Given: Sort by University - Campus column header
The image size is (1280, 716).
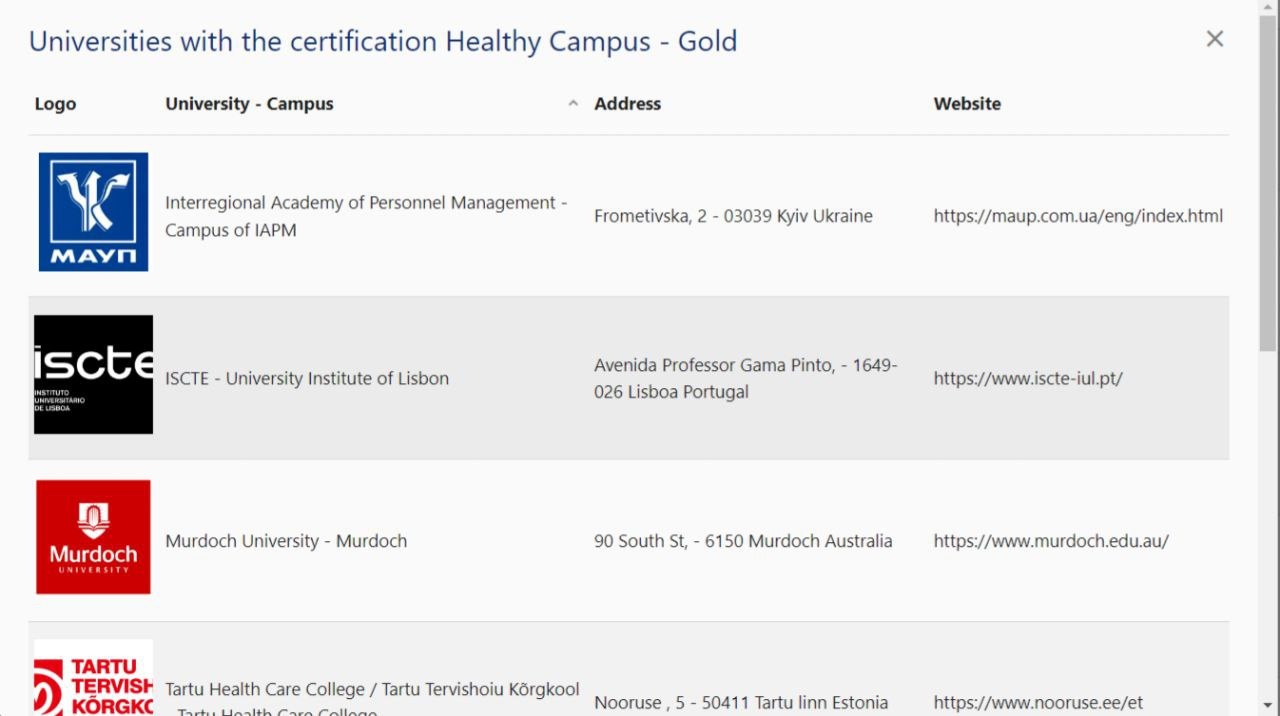Looking at the screenshot, I should [249, 104].
